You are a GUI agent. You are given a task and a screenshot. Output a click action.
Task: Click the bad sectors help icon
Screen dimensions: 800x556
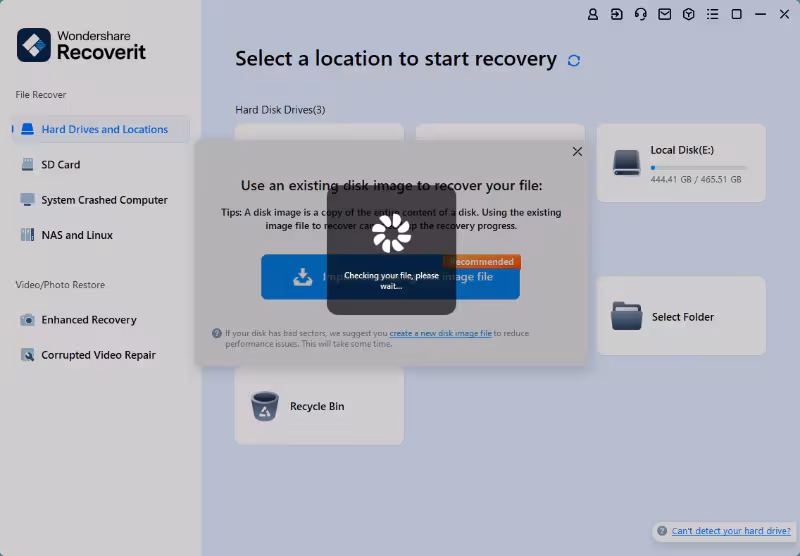217,333
